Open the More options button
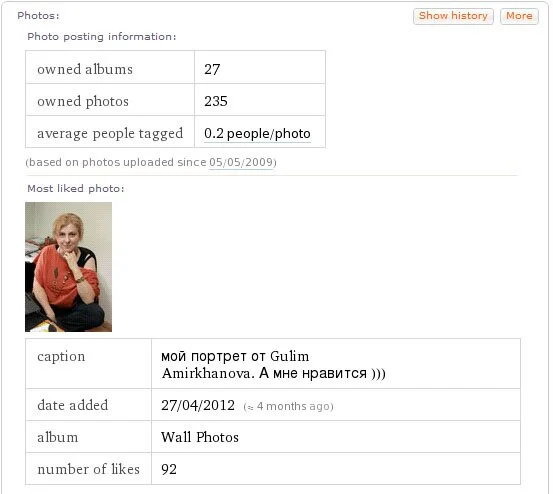 pyautogui.click(x=519, y=16)
